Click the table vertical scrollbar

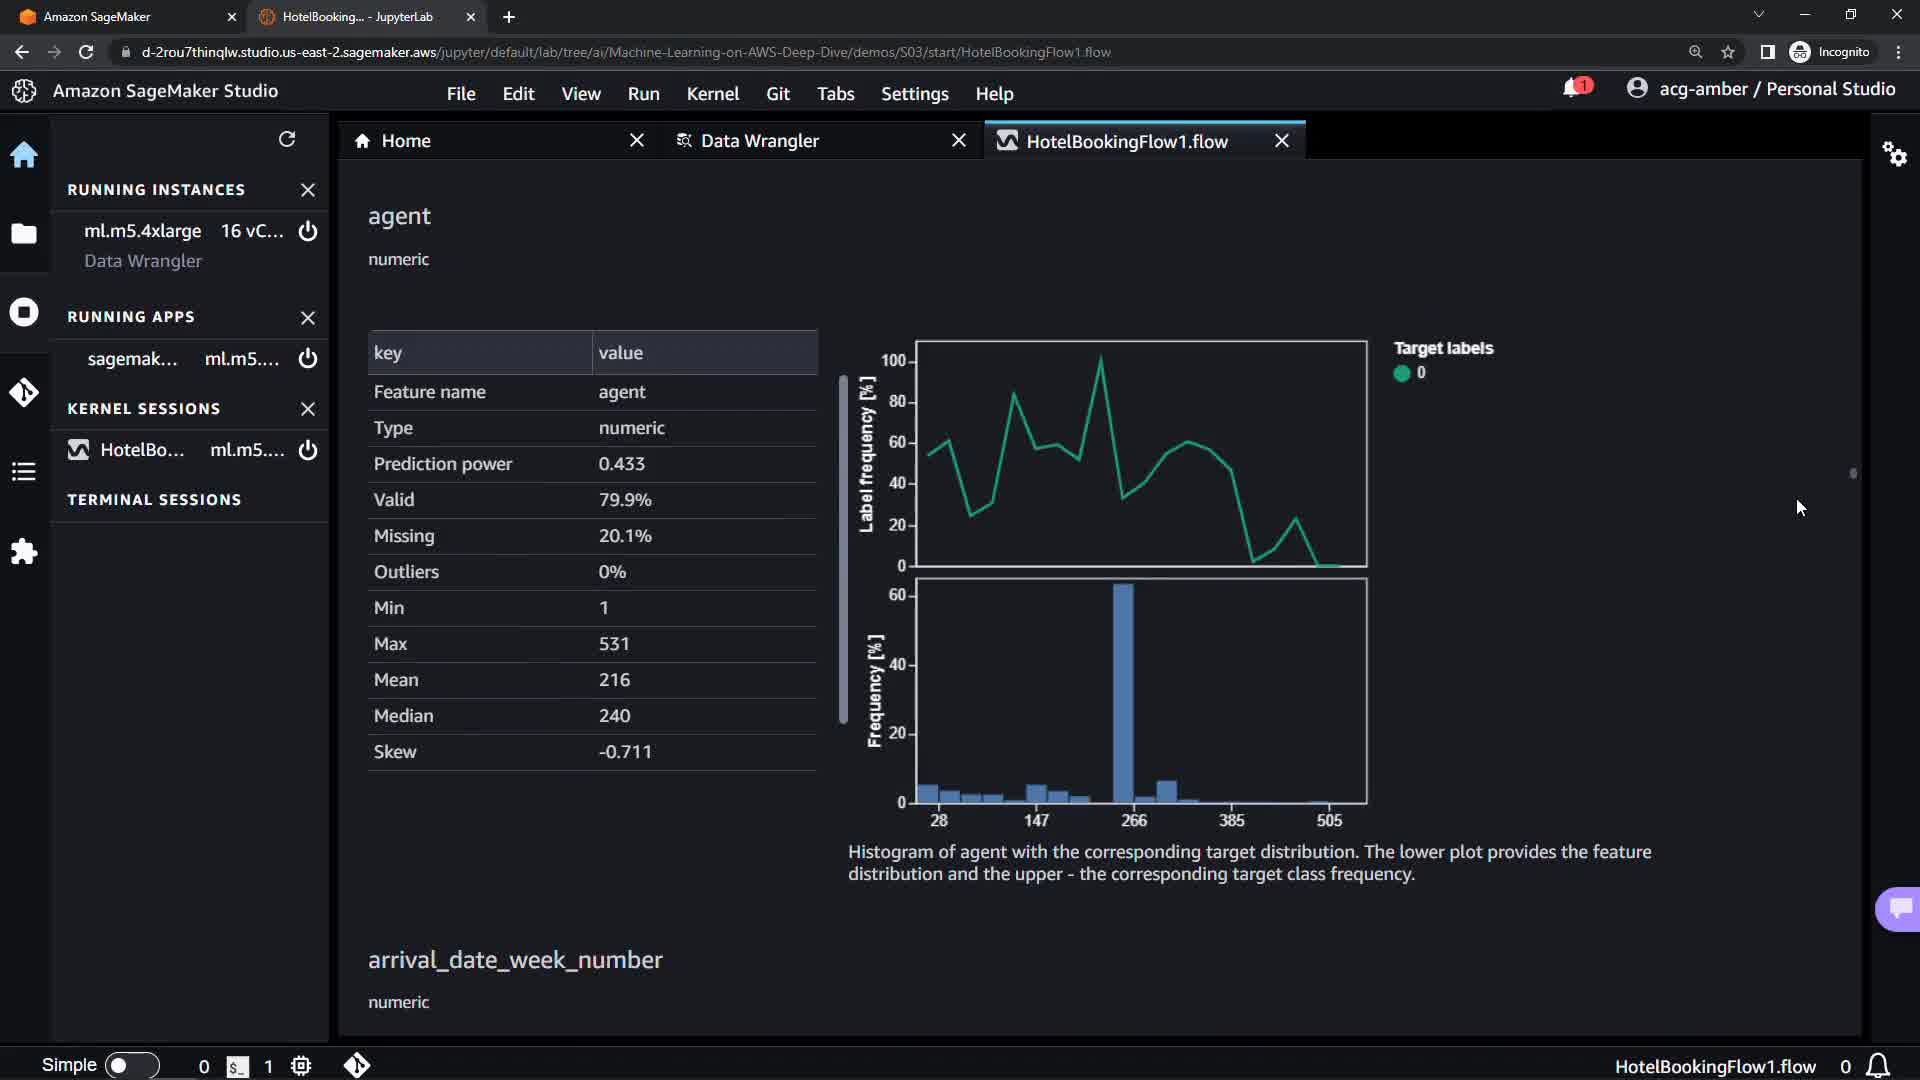(x=843, y=550)
